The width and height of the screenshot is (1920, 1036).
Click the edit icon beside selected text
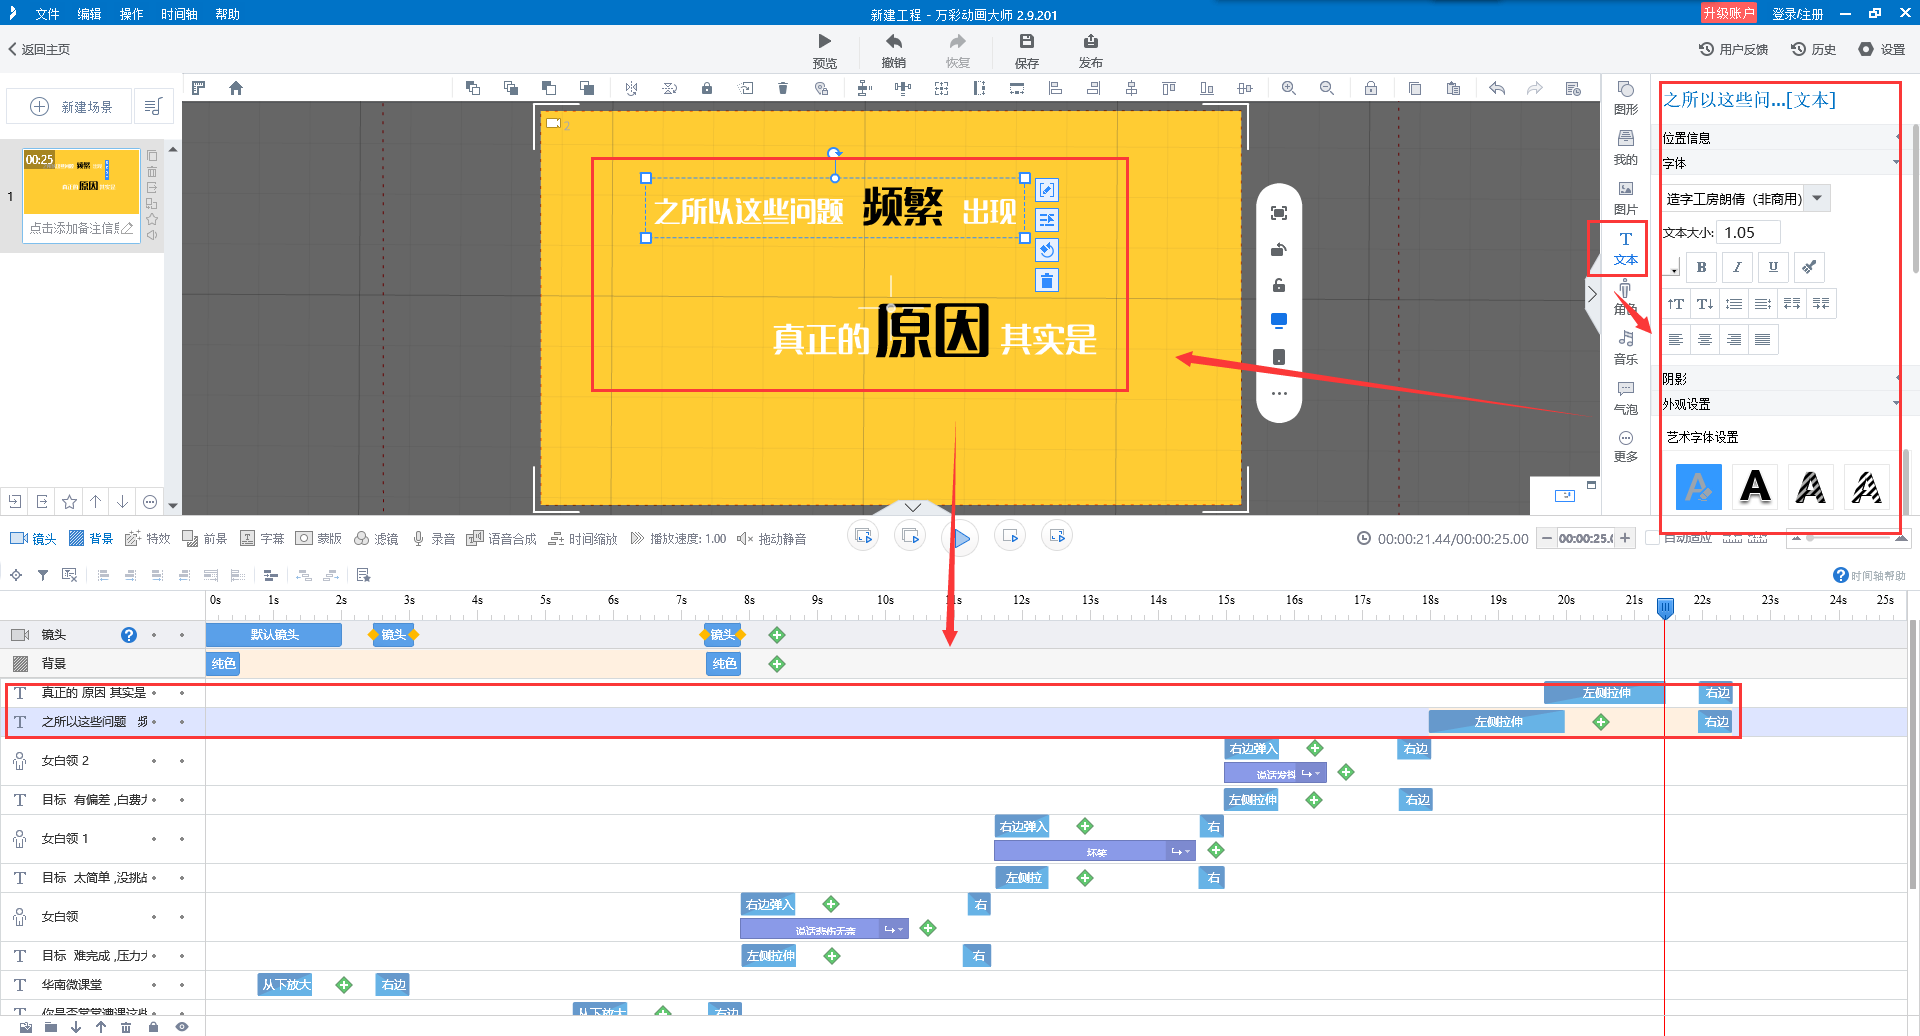coord(1046,190)
